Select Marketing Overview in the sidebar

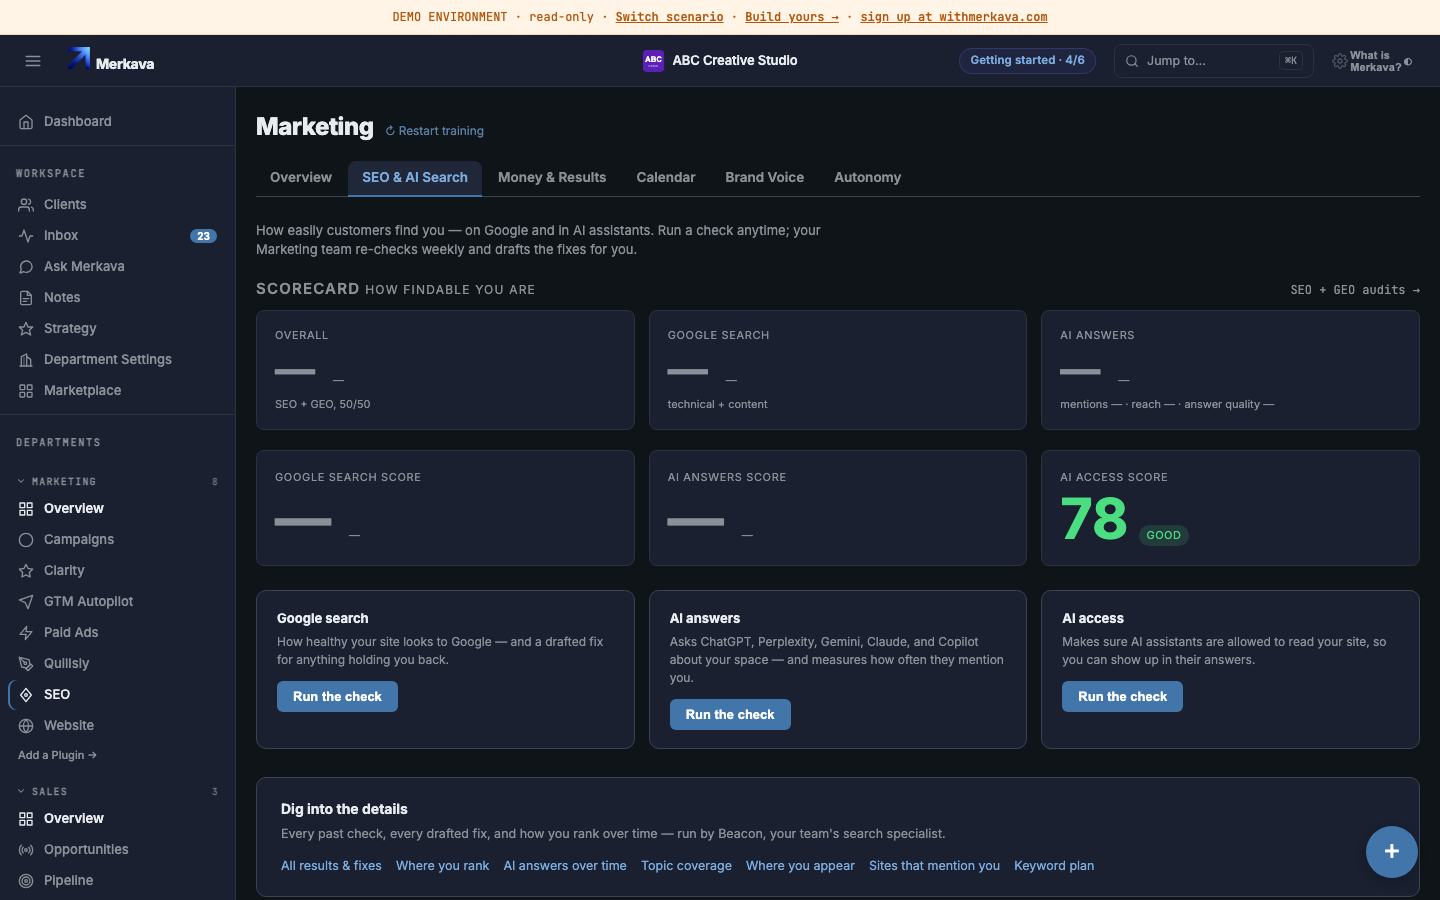point(118,509)
